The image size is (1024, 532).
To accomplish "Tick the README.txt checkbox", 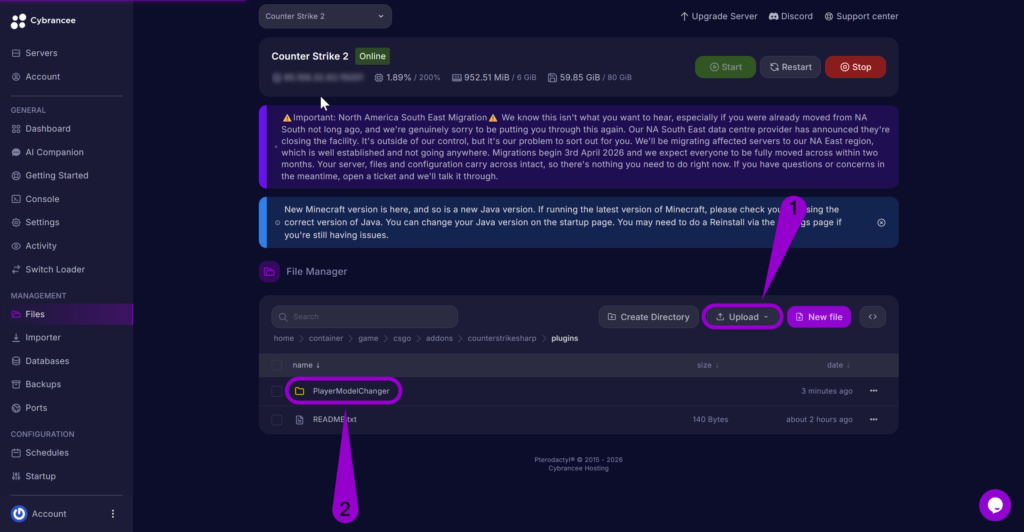I will [x=277, y=420].
